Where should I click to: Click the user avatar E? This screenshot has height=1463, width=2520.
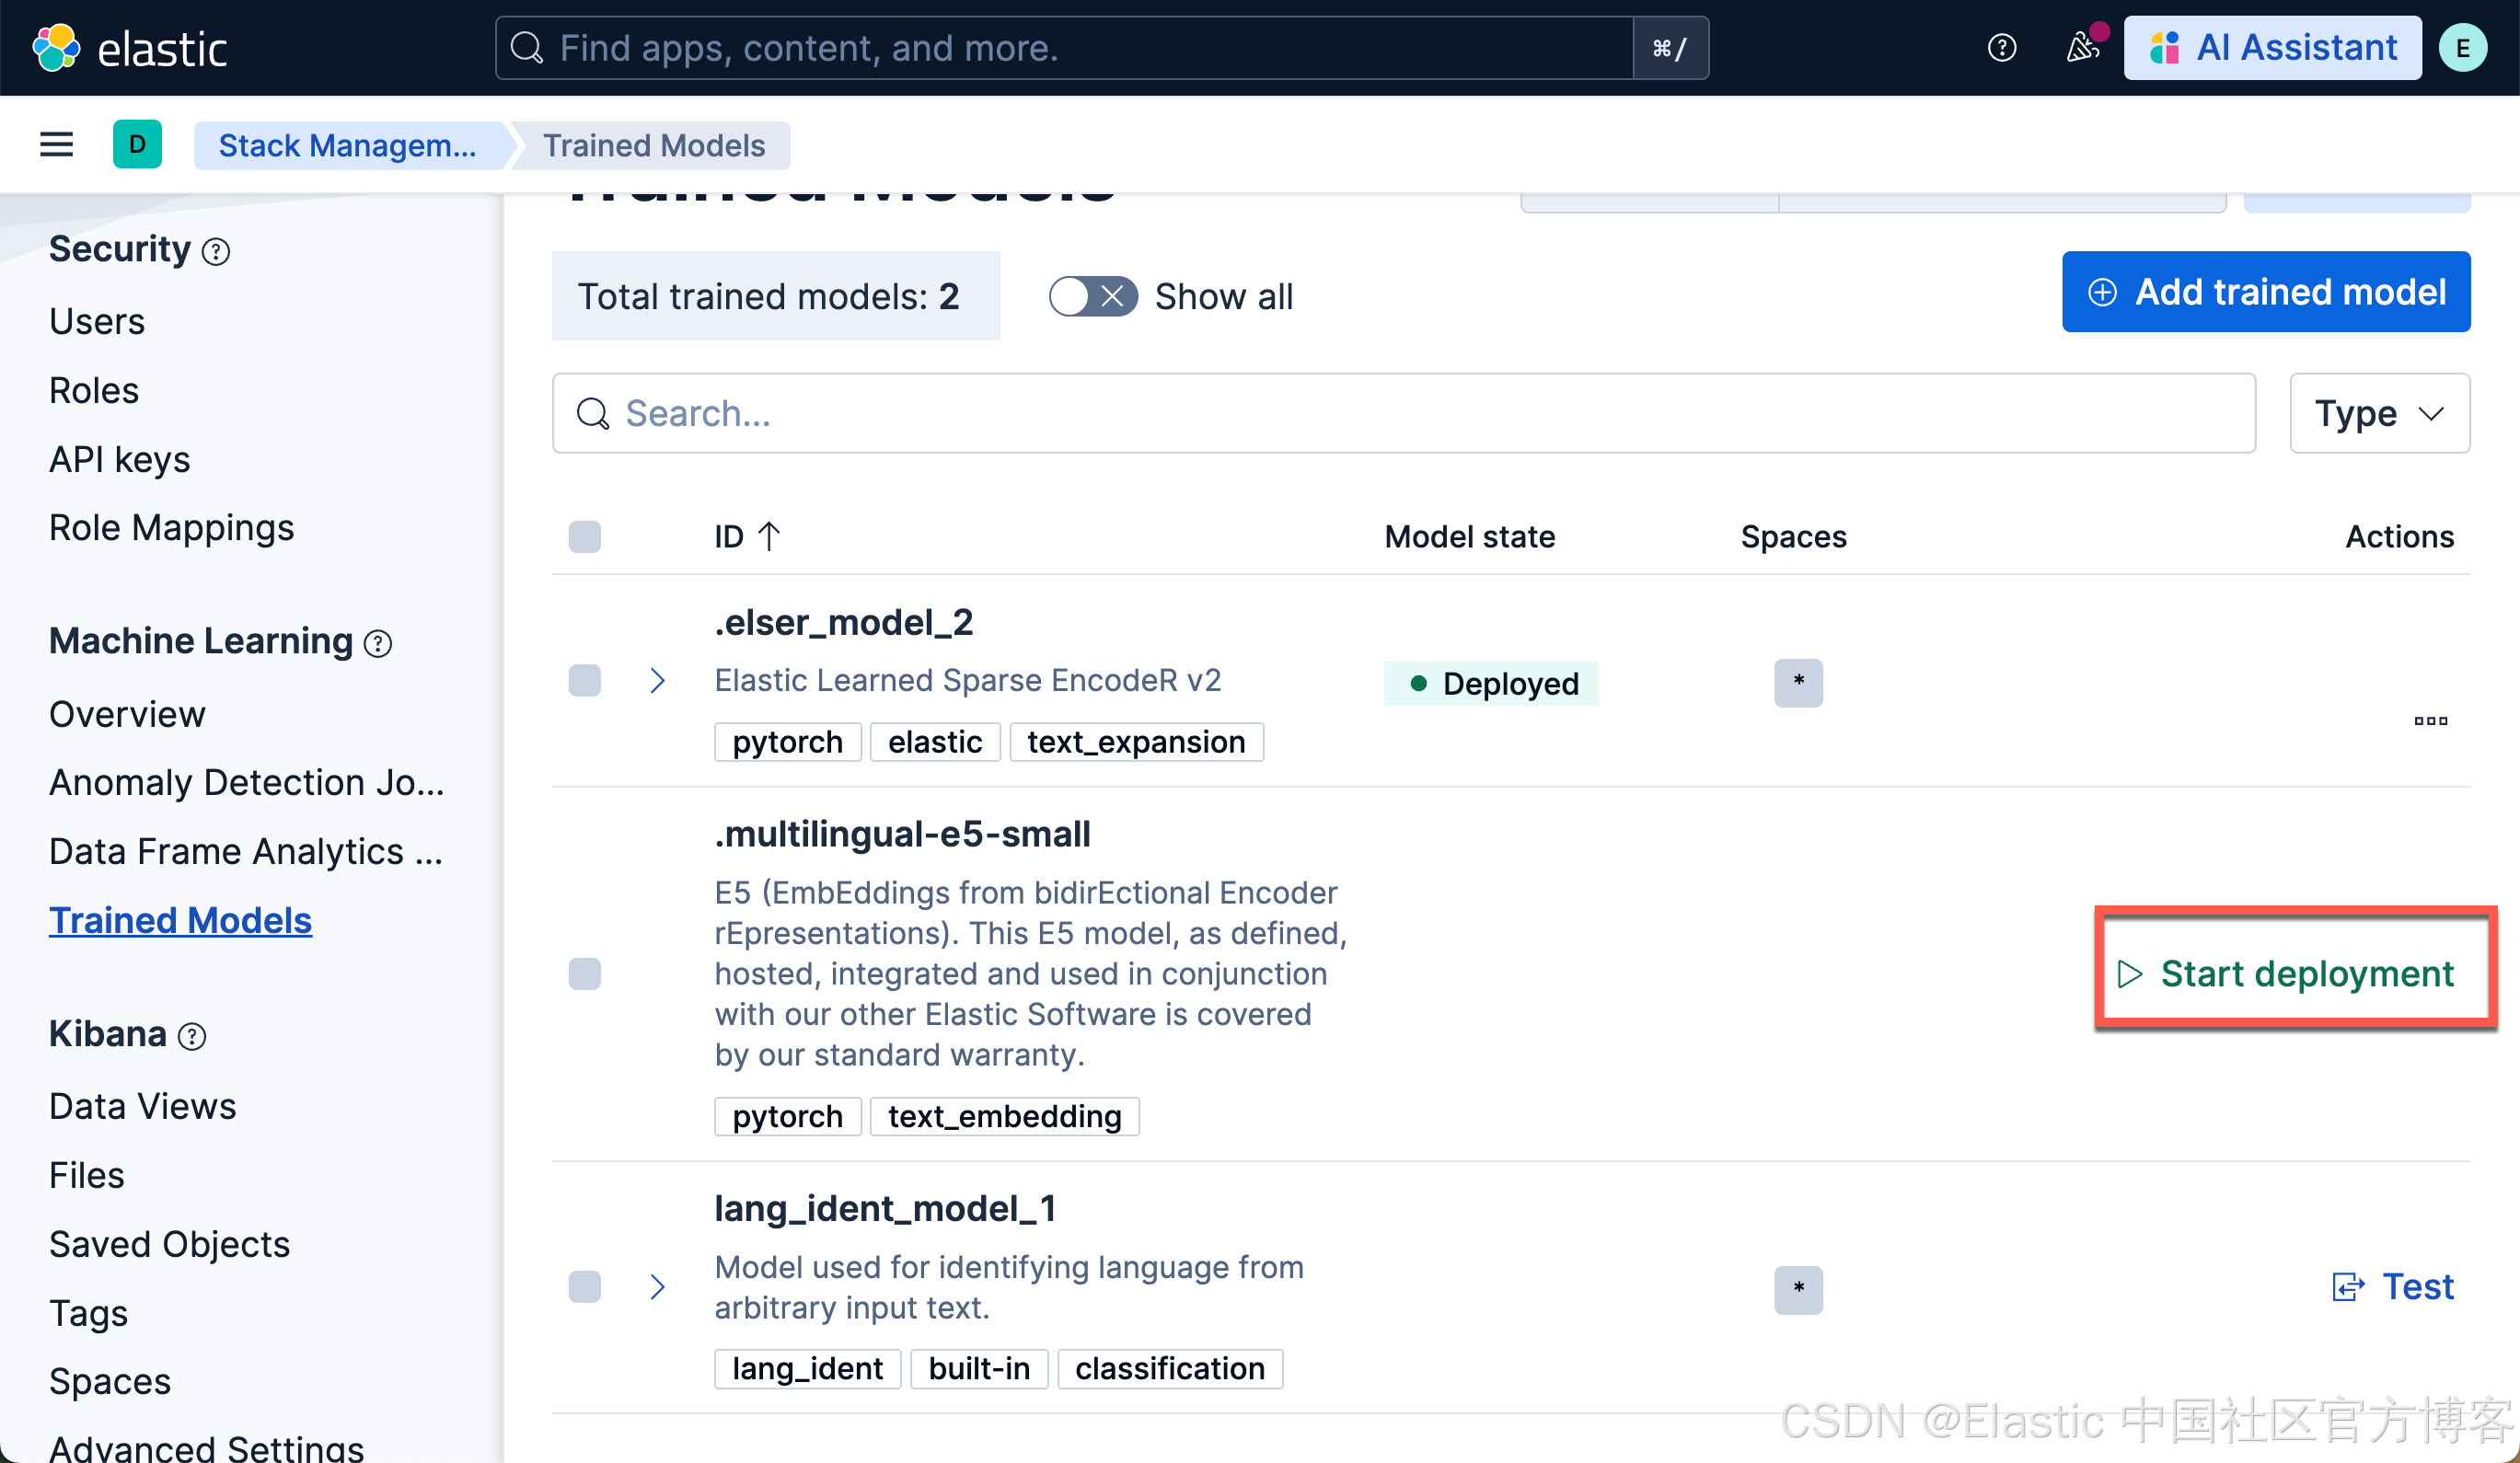(x=2462, y=48)
